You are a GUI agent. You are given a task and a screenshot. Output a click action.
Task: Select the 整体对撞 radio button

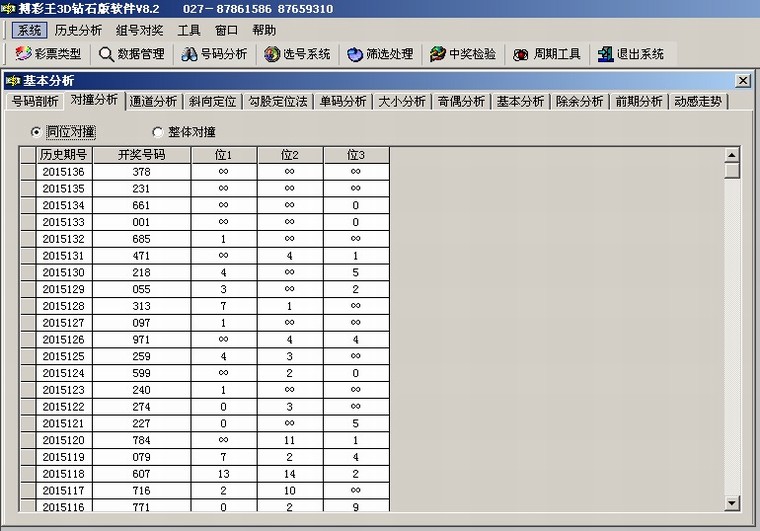157,131
